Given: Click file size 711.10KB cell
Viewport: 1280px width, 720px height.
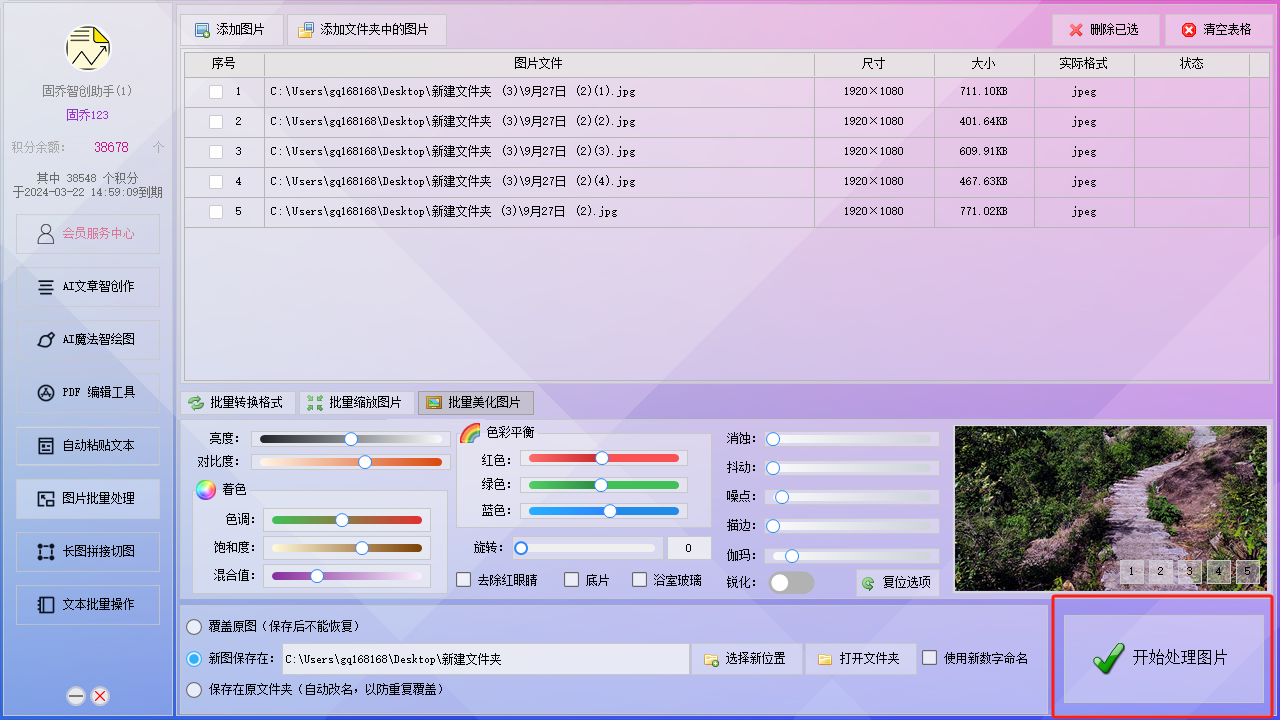Looking at the screenshot, I should coord(984,92).
